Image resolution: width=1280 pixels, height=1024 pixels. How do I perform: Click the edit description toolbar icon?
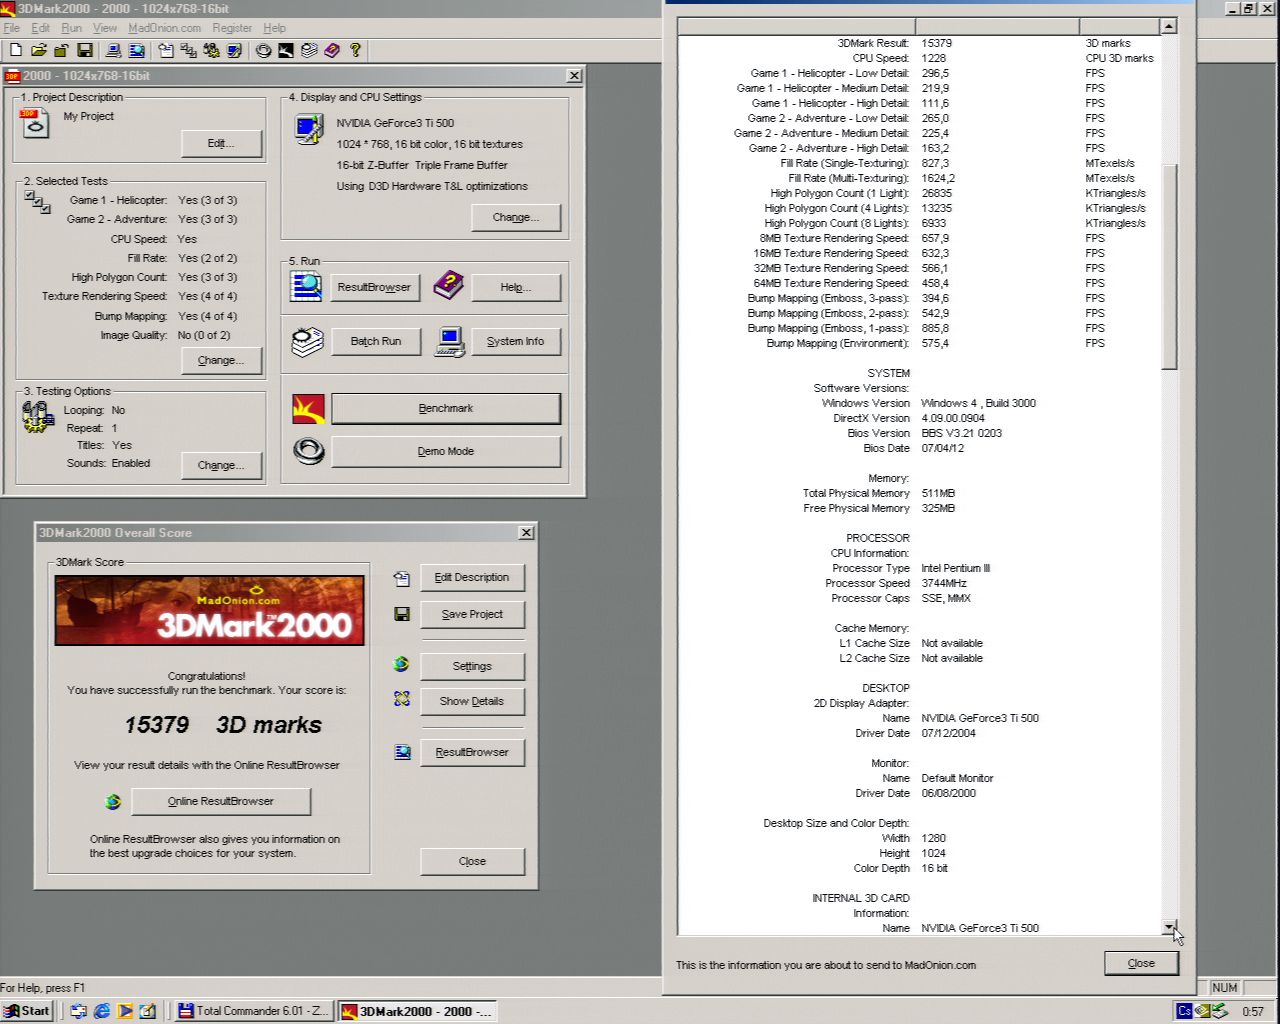166,50
